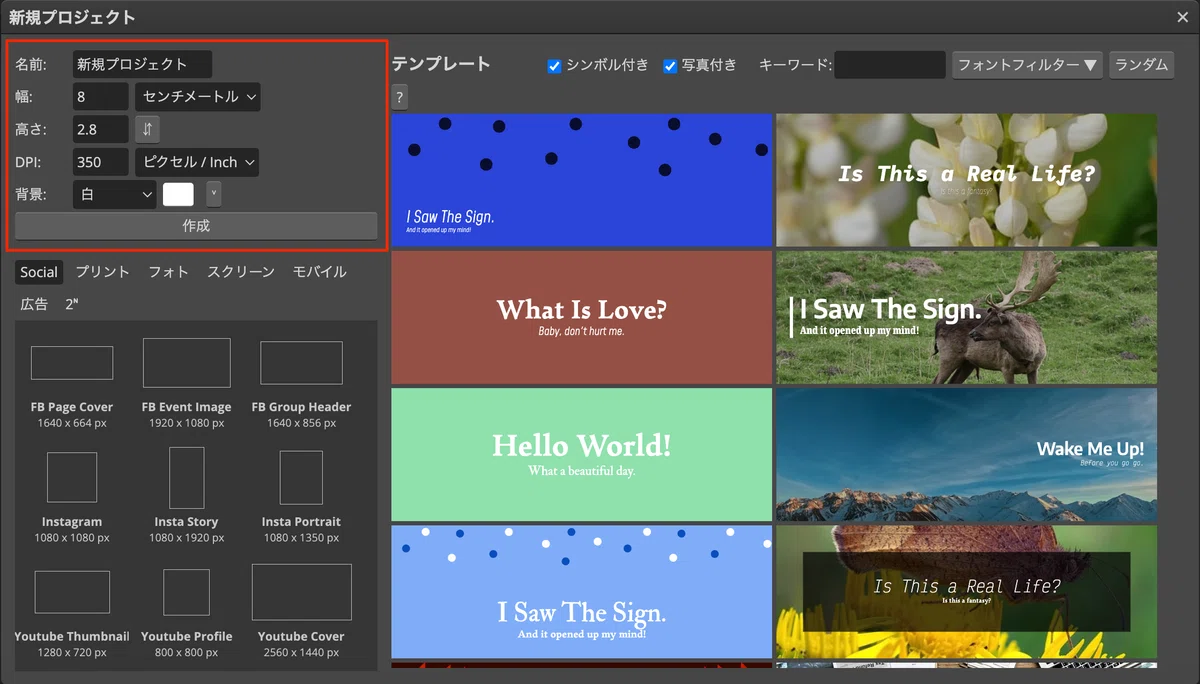This screenshot has width=1200, height=684.
Task: Uncheck the シンボル付き checkbox
Action: [554, 66]
